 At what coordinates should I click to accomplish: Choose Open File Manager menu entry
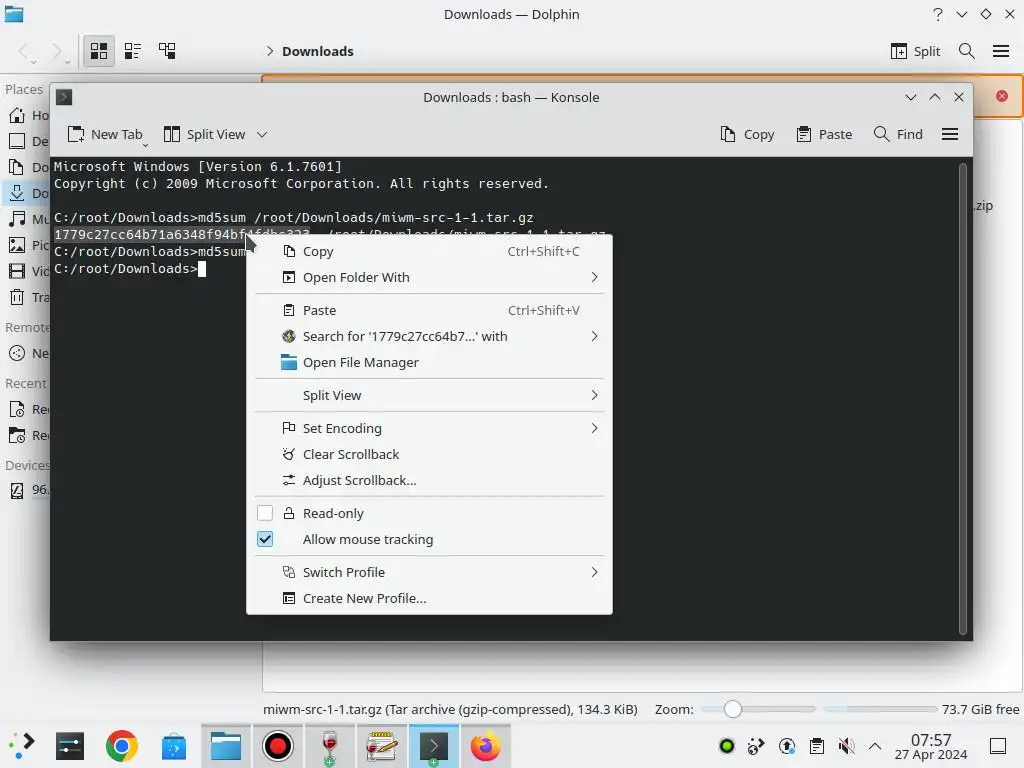click(x=429, y=362)
